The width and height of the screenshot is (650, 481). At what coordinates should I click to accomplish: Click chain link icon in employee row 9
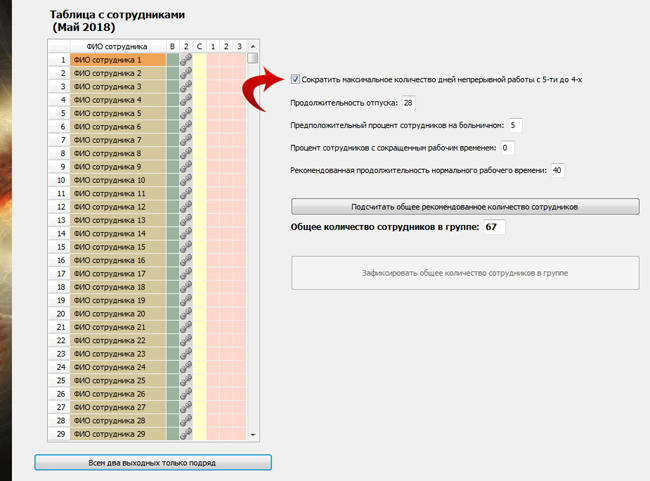point(186,167)
